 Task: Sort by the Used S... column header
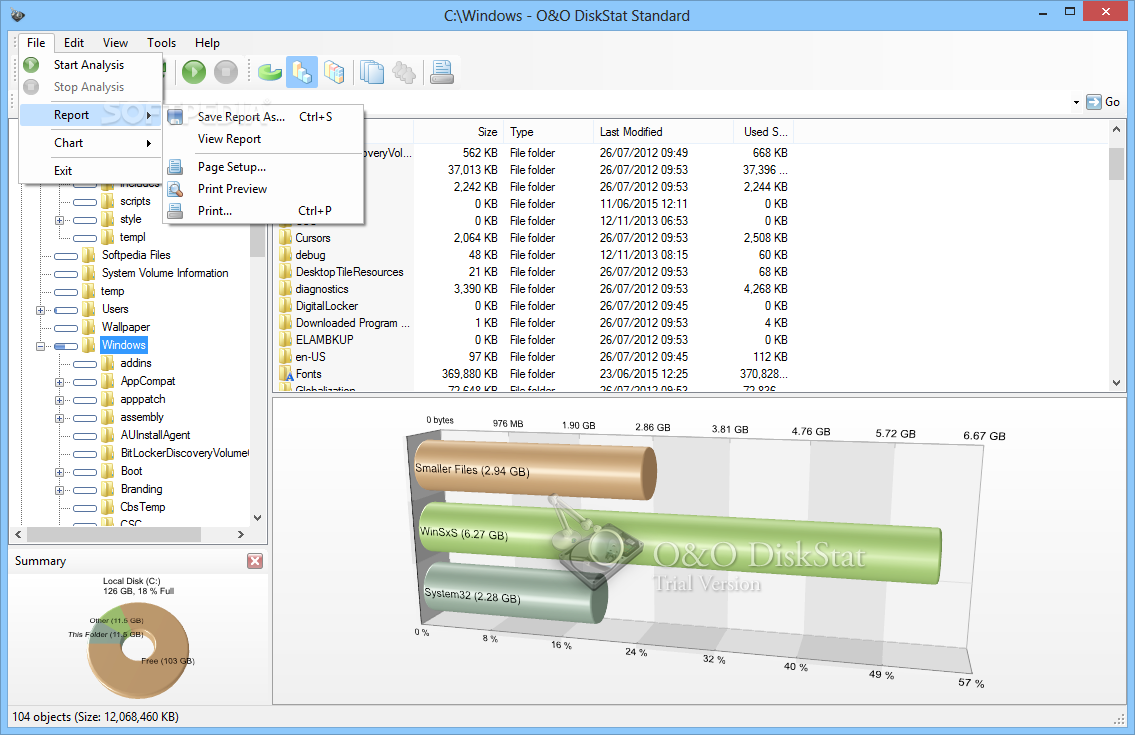click(x=764, y=132)
